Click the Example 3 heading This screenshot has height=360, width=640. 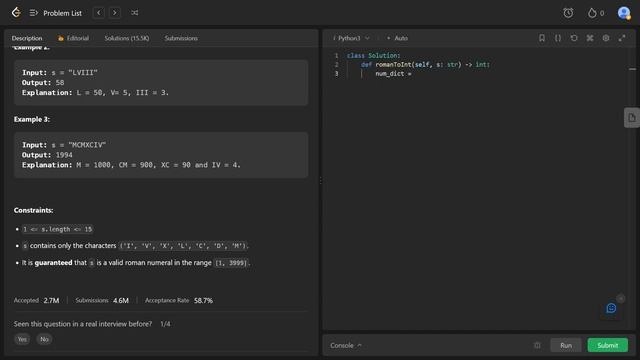pyautogui.click(x=32, y=119)
